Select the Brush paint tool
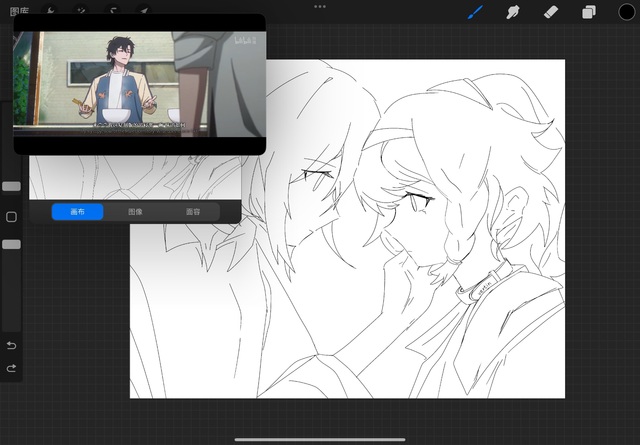The image size is (640, 445). [x=475, y=12]
